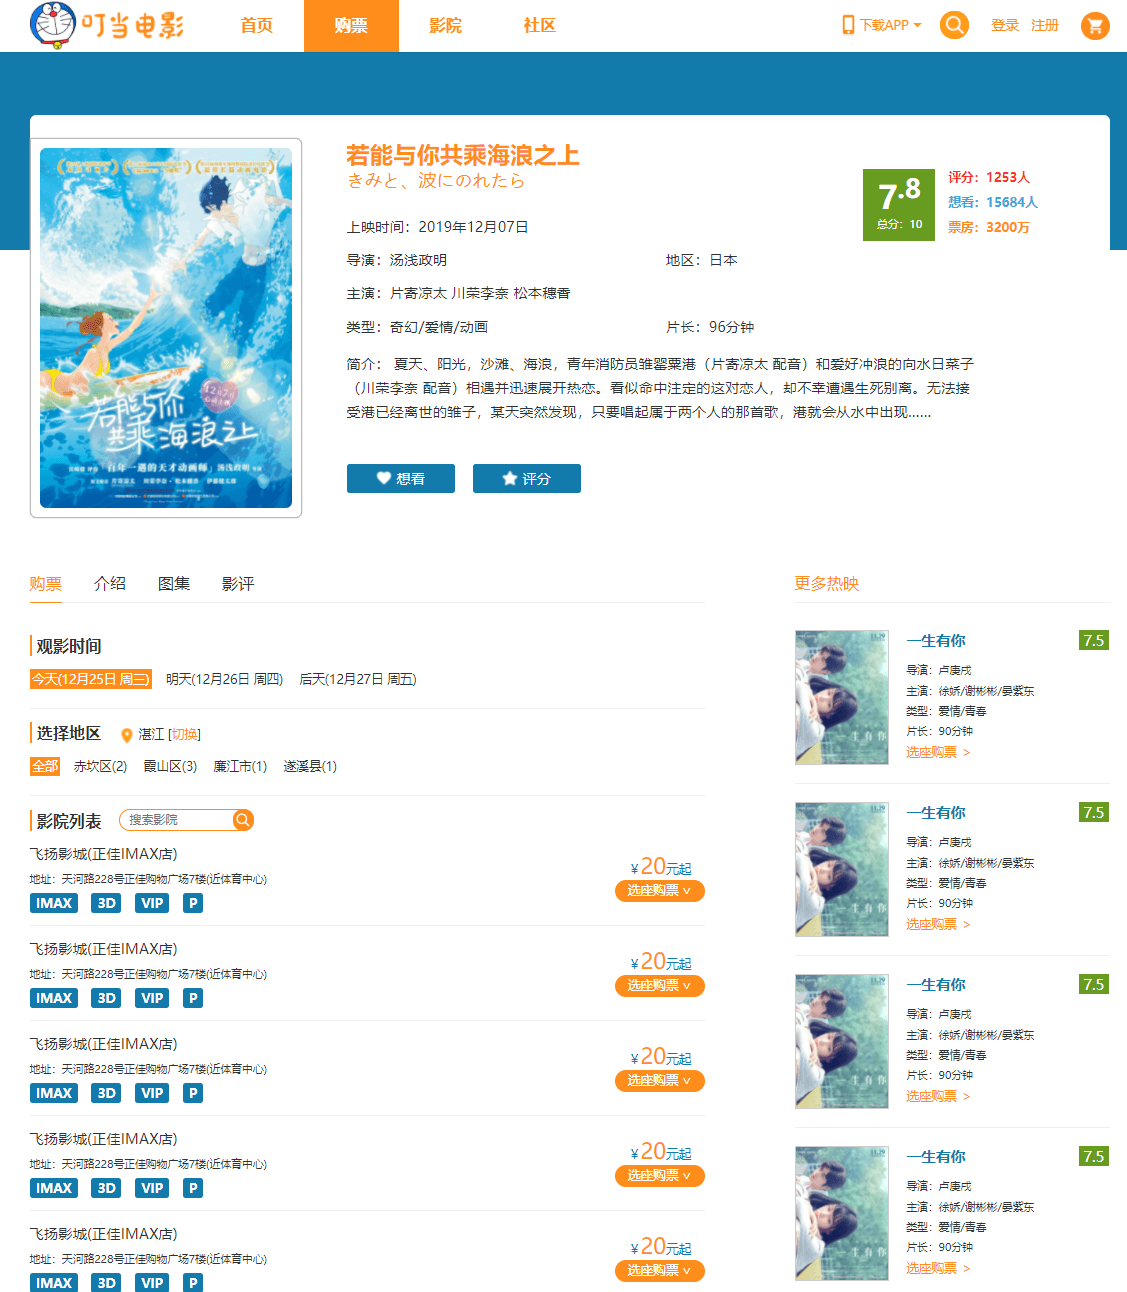Click 选座购票 > under second 一生有你
The height and width of the screenshot is (1292, 1127).
(938, 924)
